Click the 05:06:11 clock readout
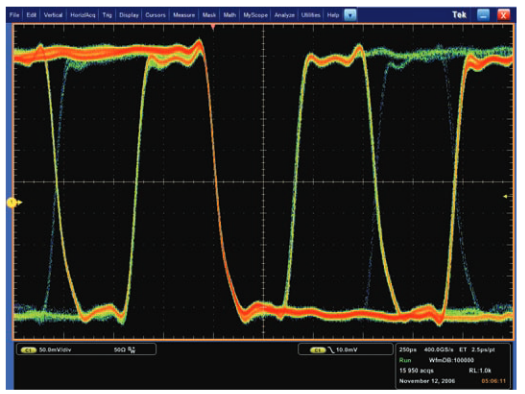525x394 pixels. click(494, 381)
